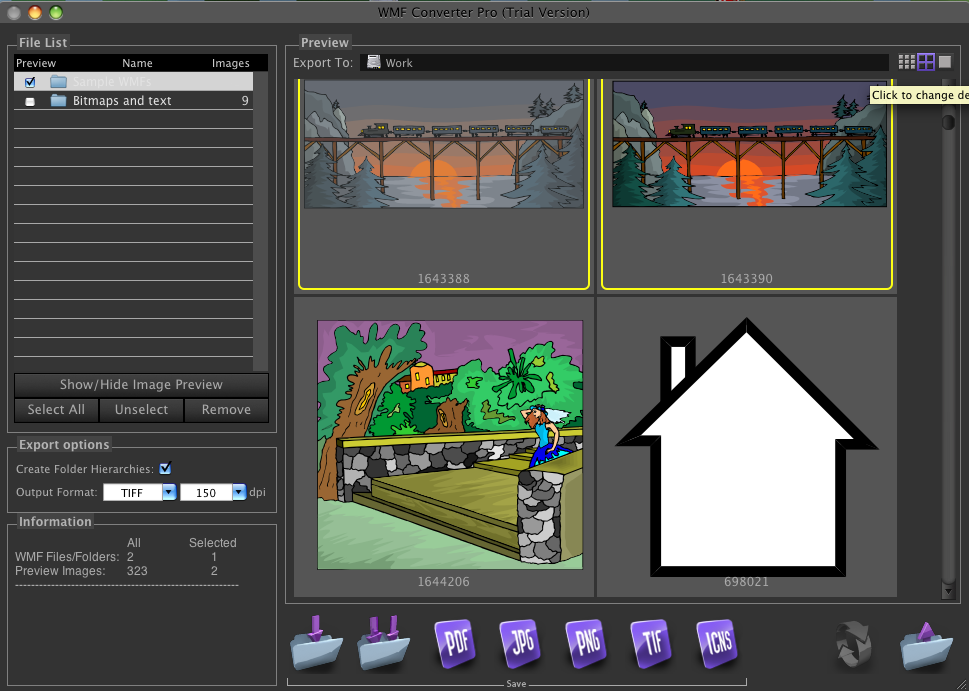Click the Show/Hide Image Preview button
This screenshot has width=969, height=691.
coord(141,385)
